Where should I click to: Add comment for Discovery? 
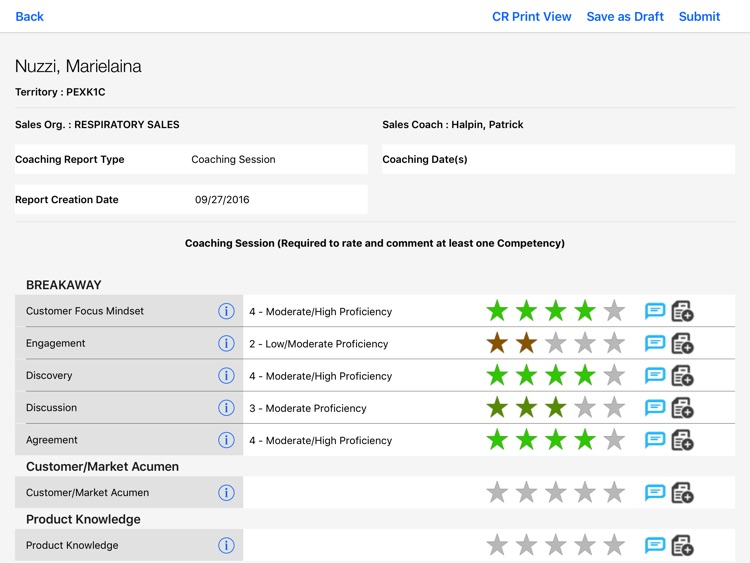coord(655,375)
